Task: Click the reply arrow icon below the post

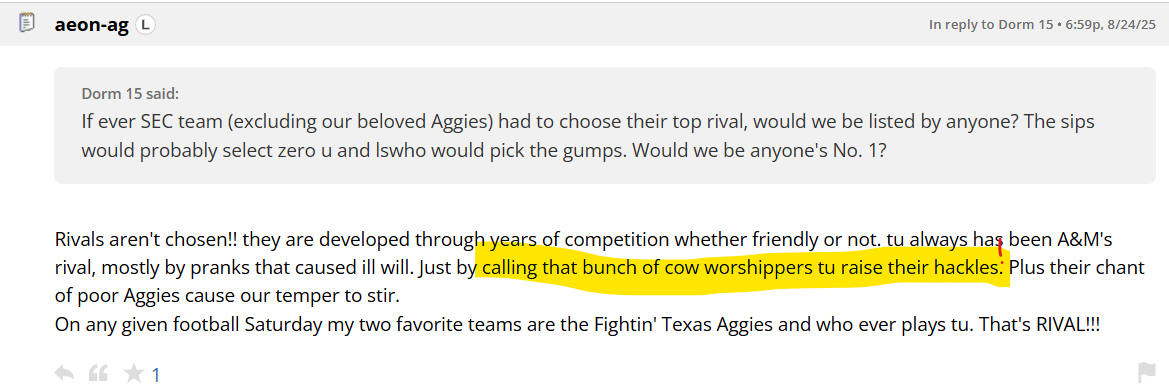Action: 64,373
